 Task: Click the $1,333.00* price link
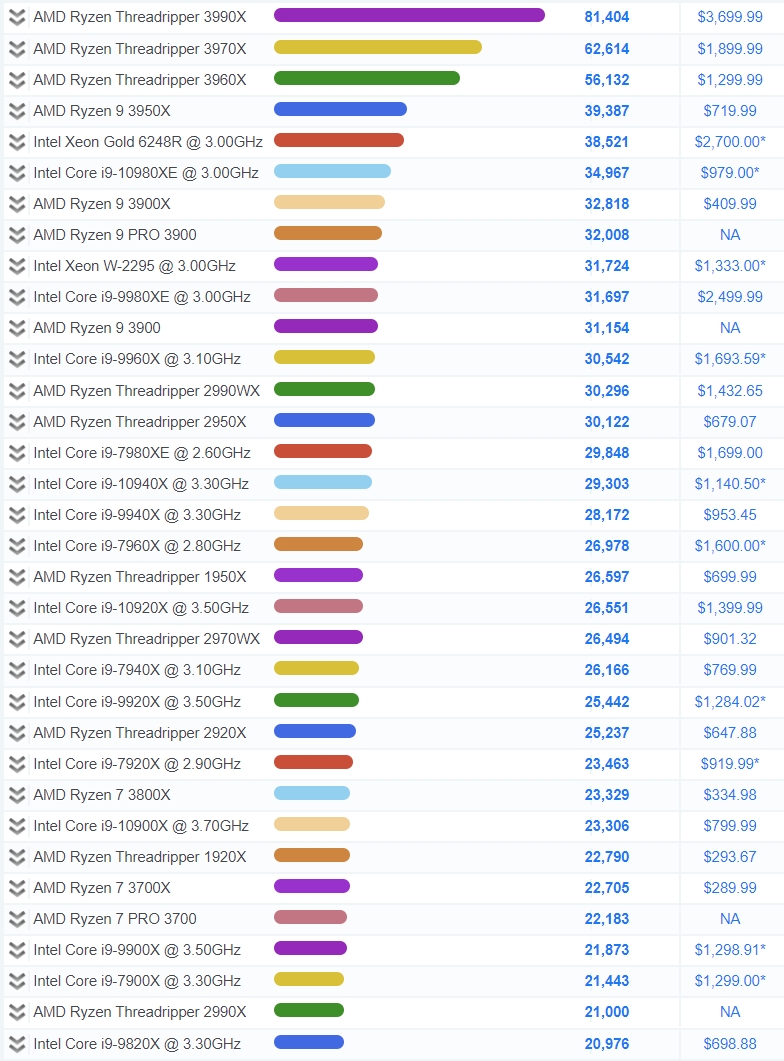pos(730,266)
